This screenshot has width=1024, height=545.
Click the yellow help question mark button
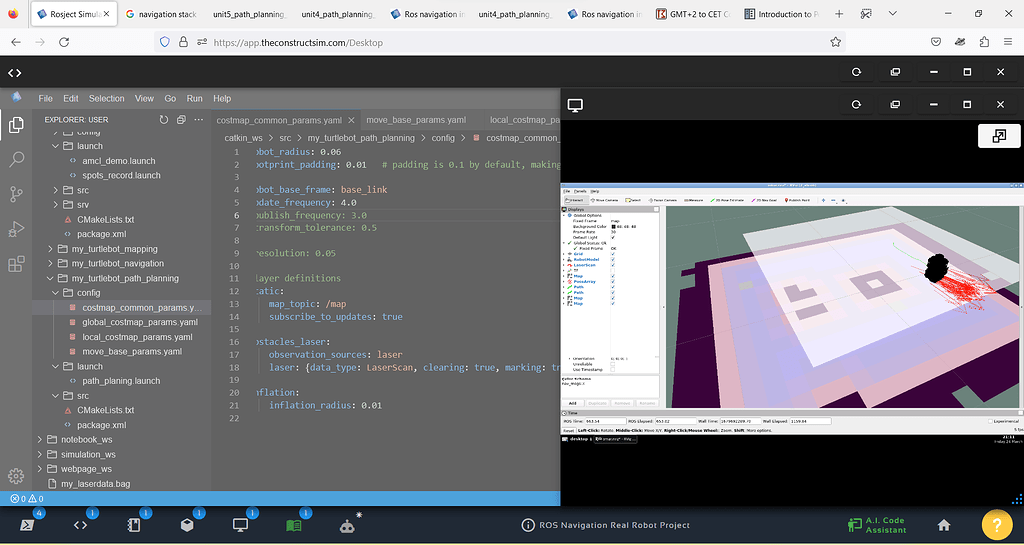pos(996,525)
